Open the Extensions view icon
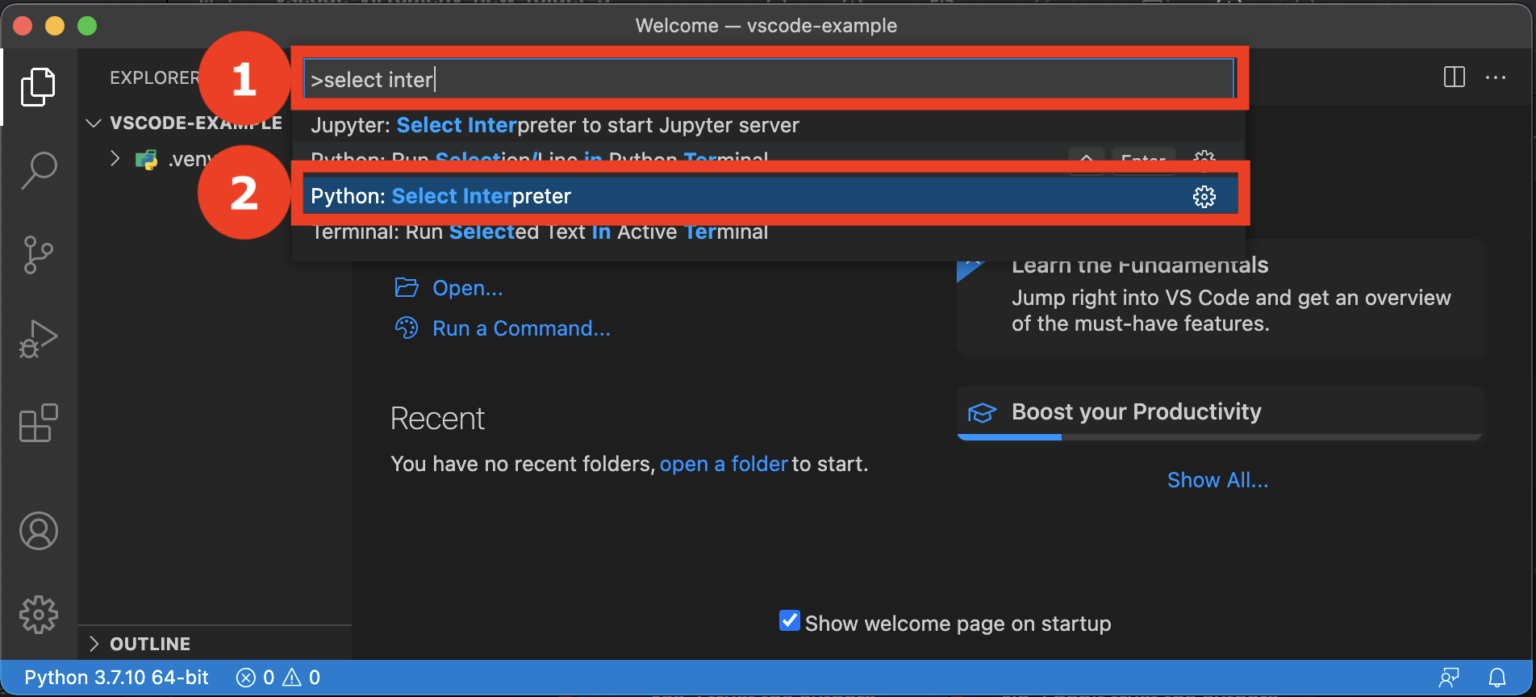Viewport: 1536px width, 697px height. pos(38,423)
